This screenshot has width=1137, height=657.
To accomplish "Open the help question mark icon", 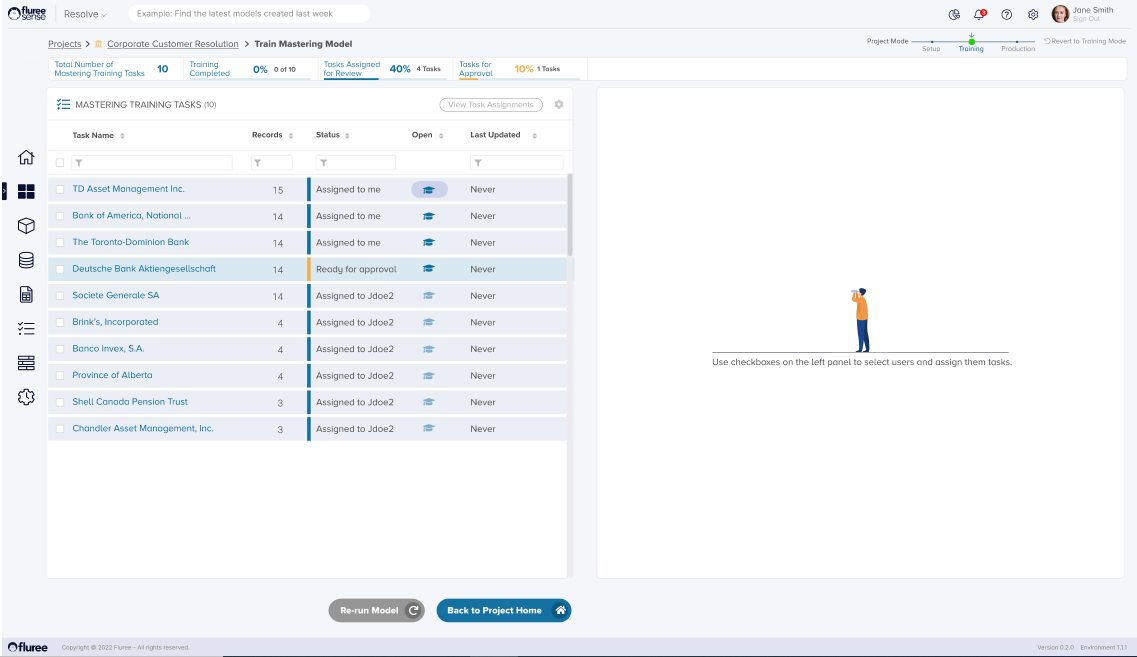I will point(1006,14).
